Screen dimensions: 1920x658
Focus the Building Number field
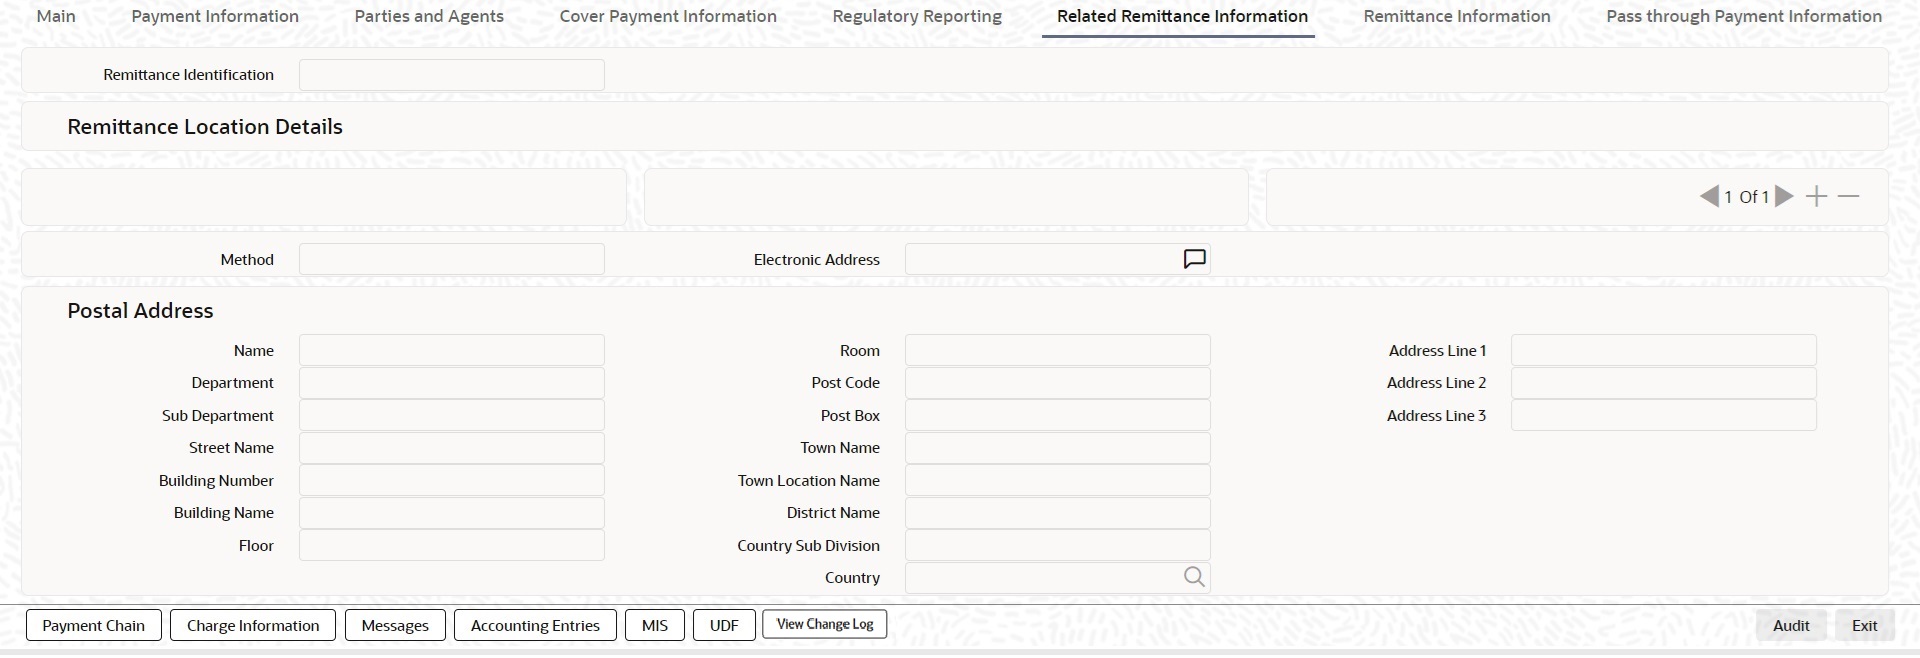452,480
